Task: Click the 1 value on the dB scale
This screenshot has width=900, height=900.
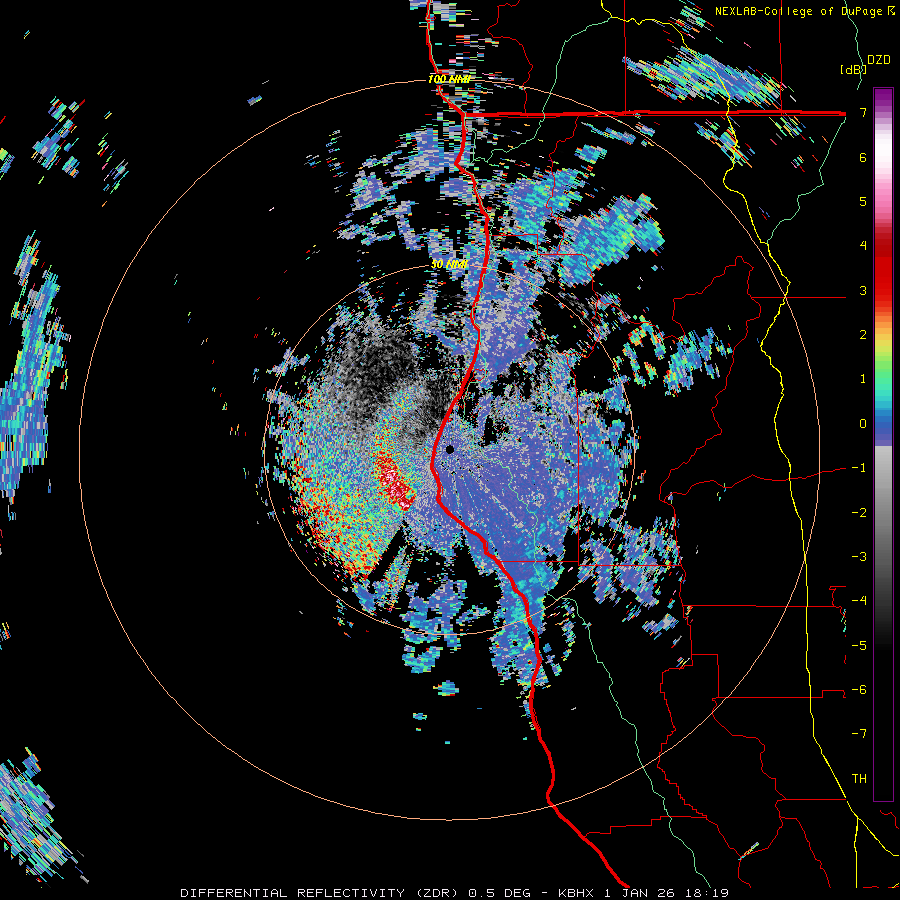Action: click(x=863, y=379)
